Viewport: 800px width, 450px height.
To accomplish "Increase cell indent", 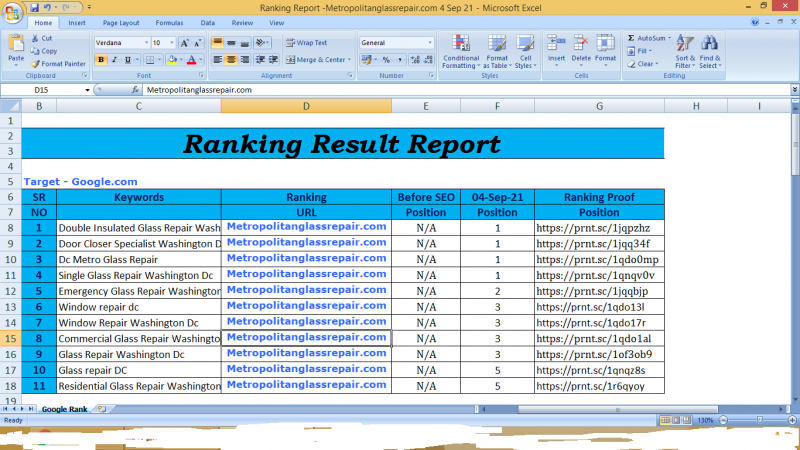I will pos(273,60).
